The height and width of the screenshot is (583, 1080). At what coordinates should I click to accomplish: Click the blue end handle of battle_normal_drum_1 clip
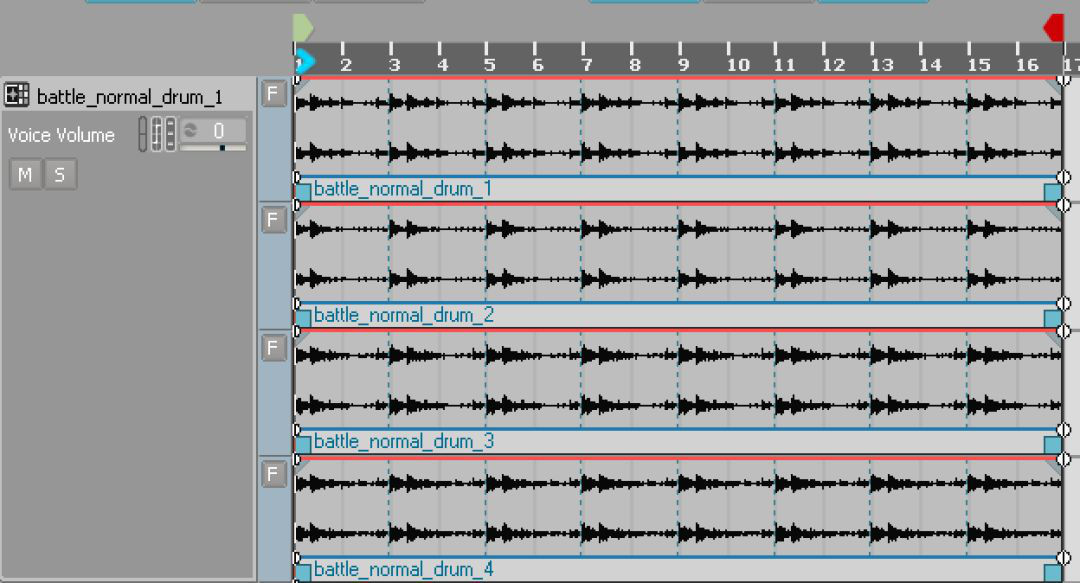1052,191
